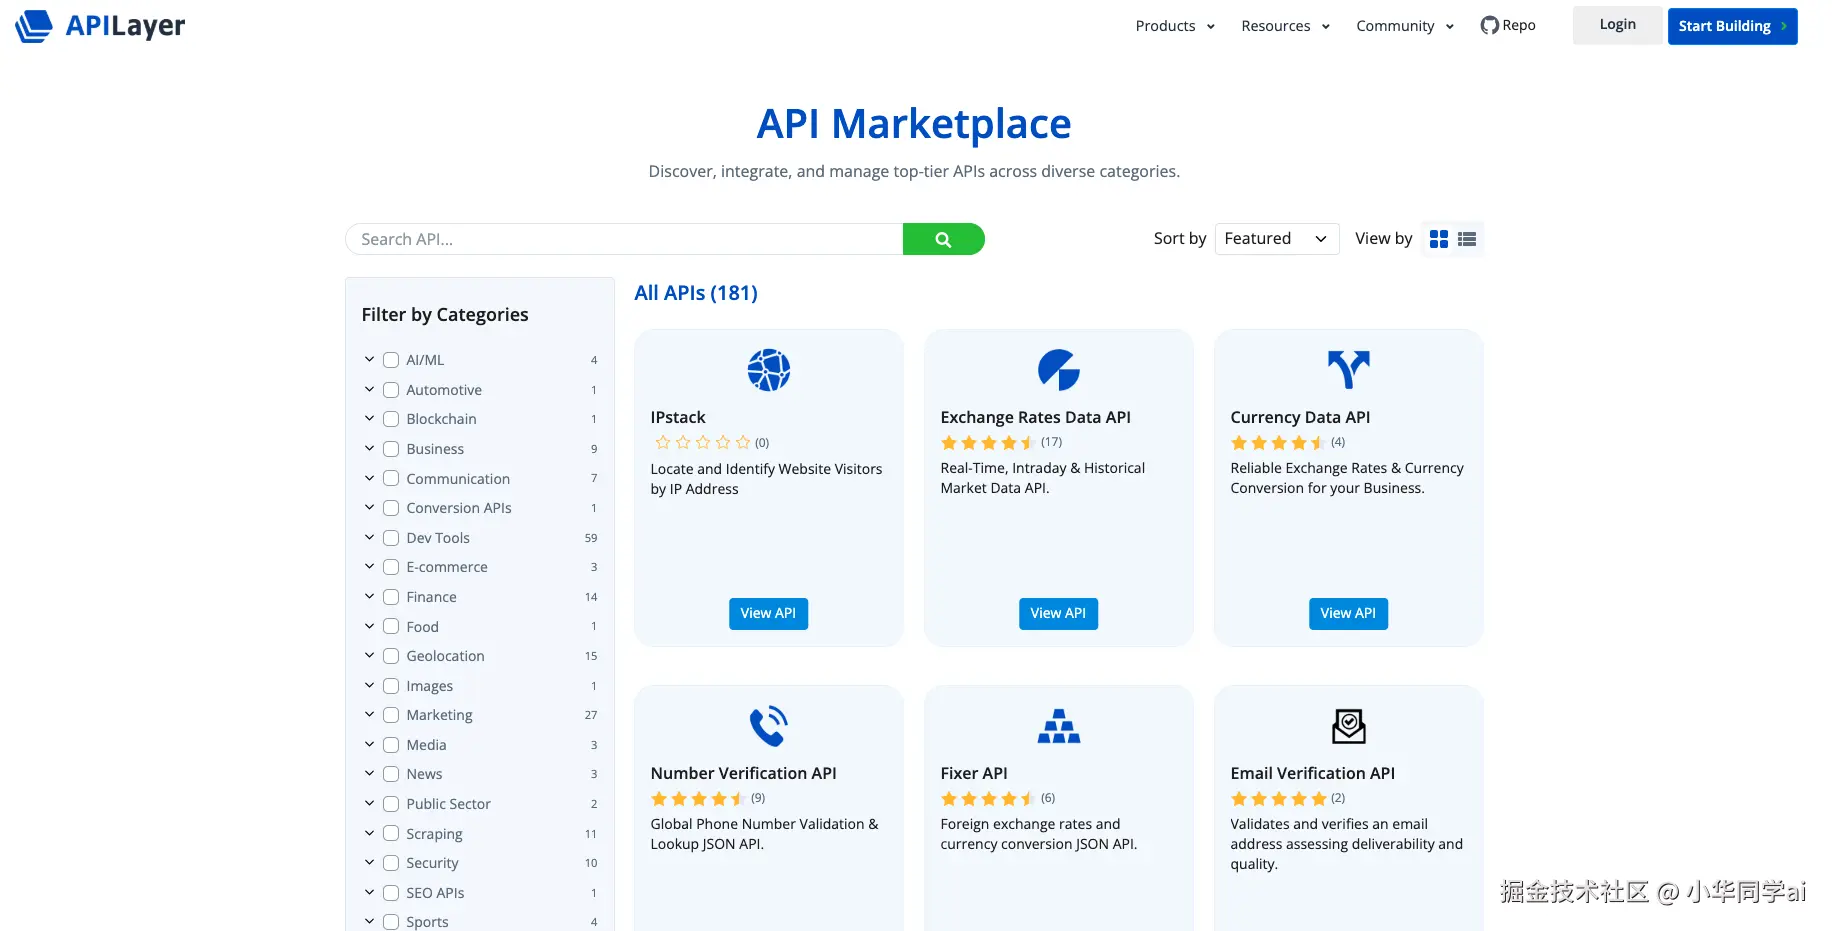
Task: Click the Login button
Action: (x=1617, y=25)
